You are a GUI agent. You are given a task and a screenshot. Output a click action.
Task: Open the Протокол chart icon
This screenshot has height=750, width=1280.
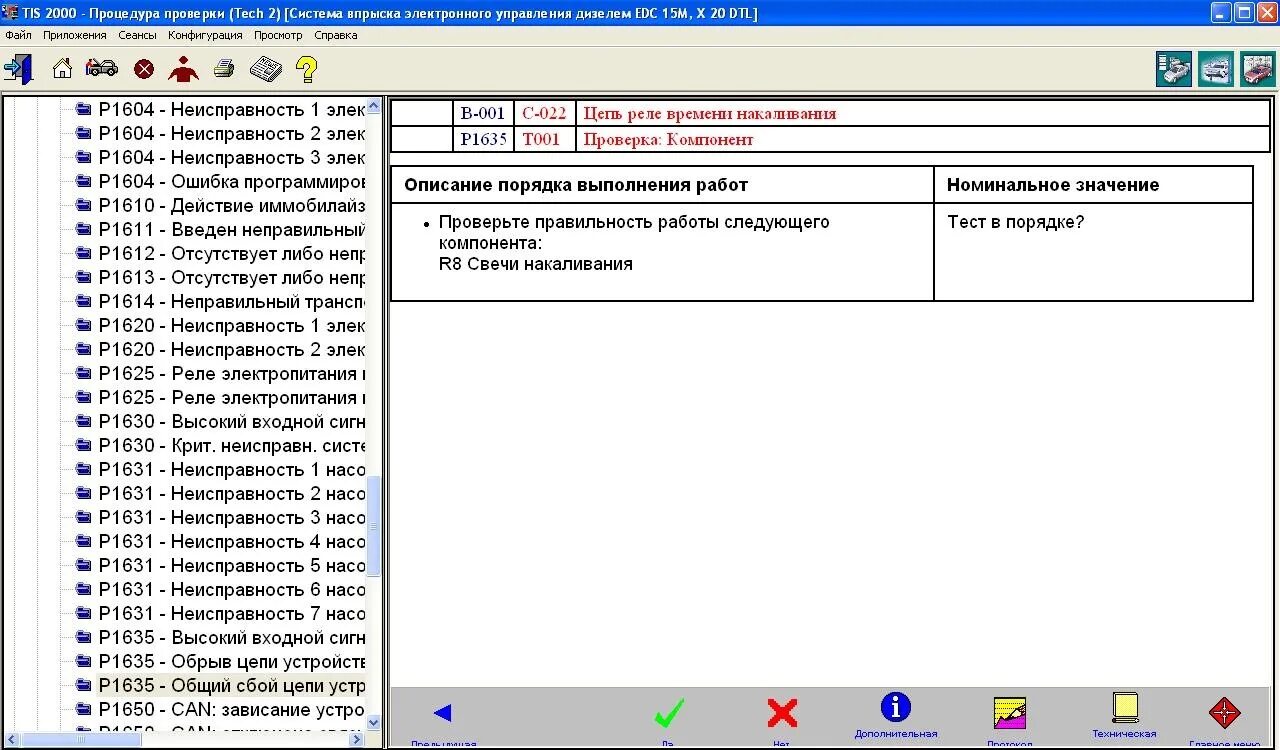click(1010, 713)
